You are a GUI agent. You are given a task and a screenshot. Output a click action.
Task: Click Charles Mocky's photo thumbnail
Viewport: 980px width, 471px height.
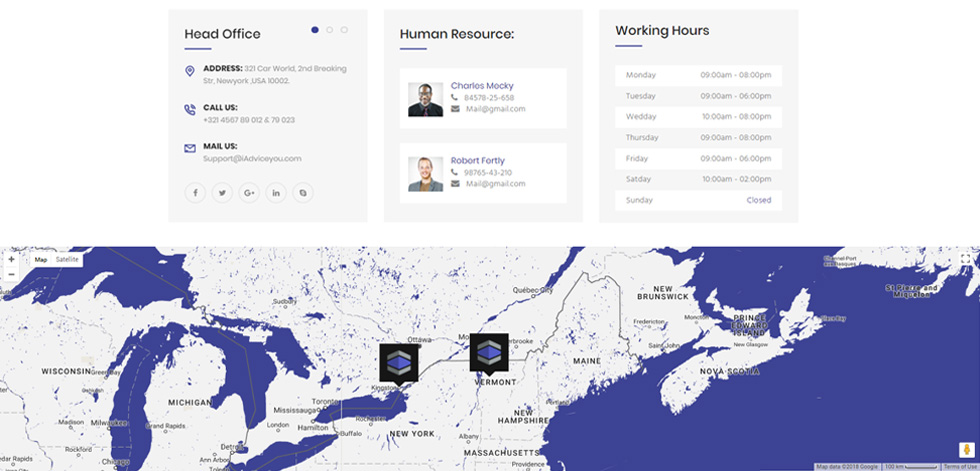[426, 99]
